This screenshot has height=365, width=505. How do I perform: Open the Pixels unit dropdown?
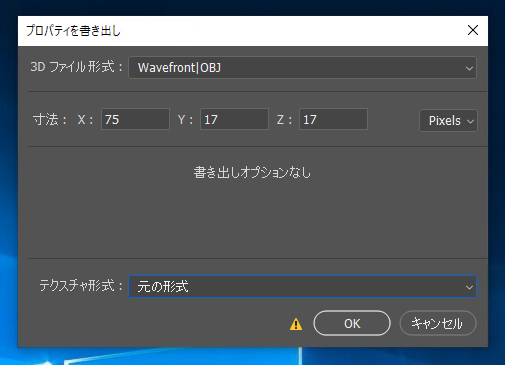(448, 120)
